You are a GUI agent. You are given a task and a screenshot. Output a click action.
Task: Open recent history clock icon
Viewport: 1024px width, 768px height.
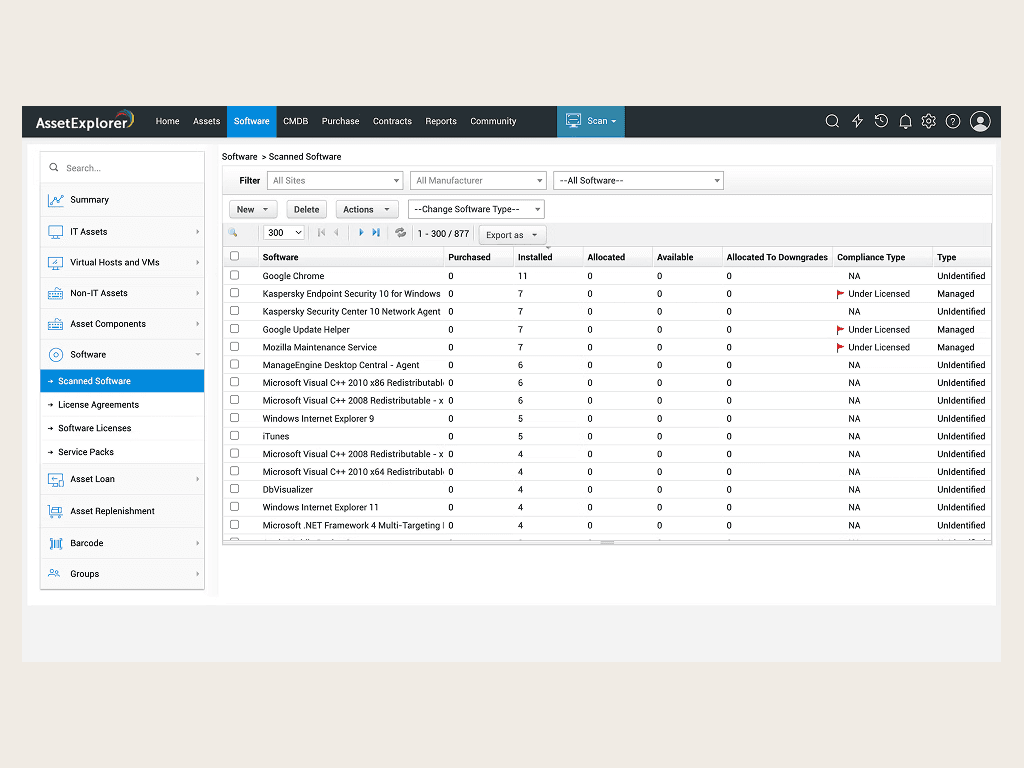pyautogui.click(x=881, y=121)
